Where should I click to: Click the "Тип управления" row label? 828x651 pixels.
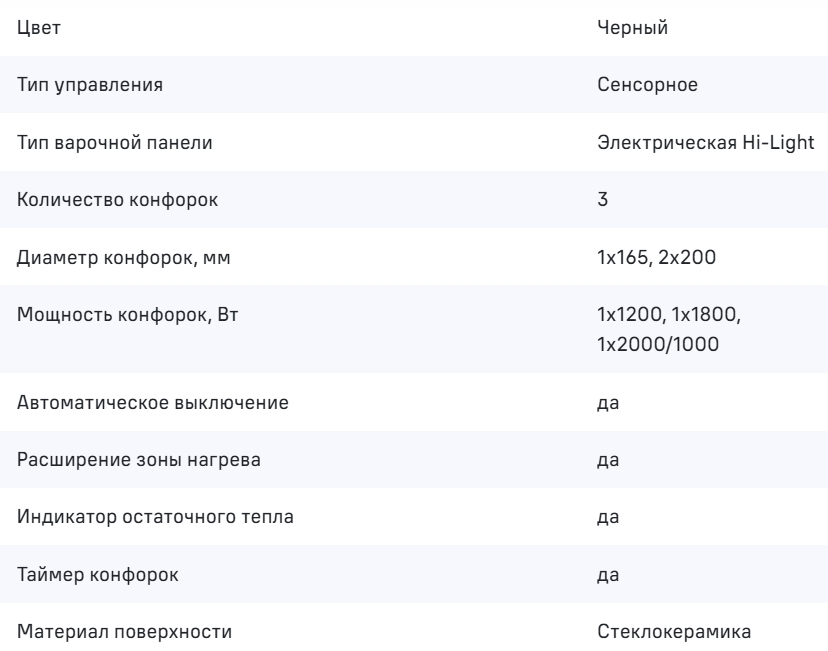coord(91,86)
